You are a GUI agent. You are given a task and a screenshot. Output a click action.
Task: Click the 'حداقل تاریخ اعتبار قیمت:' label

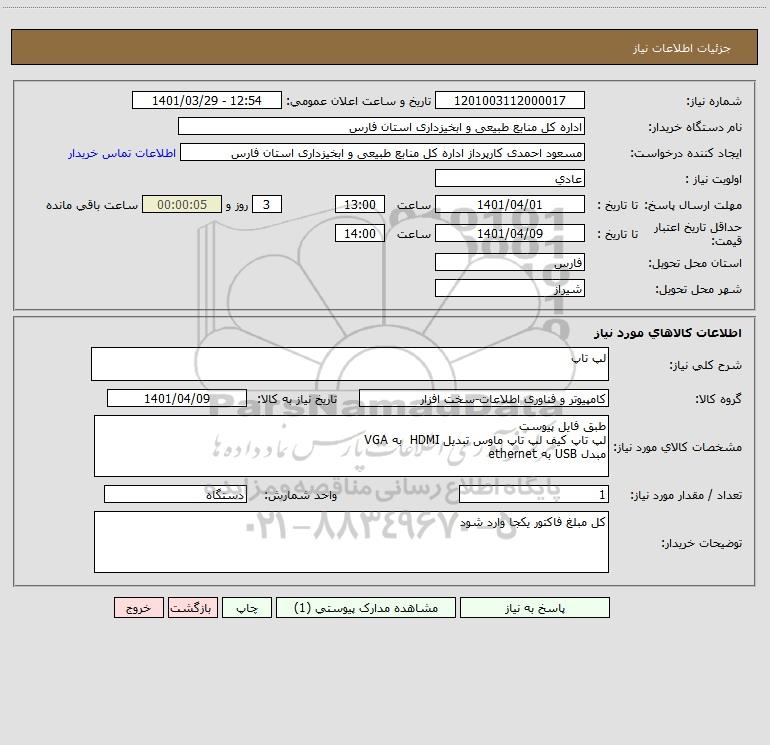(697, 234)
